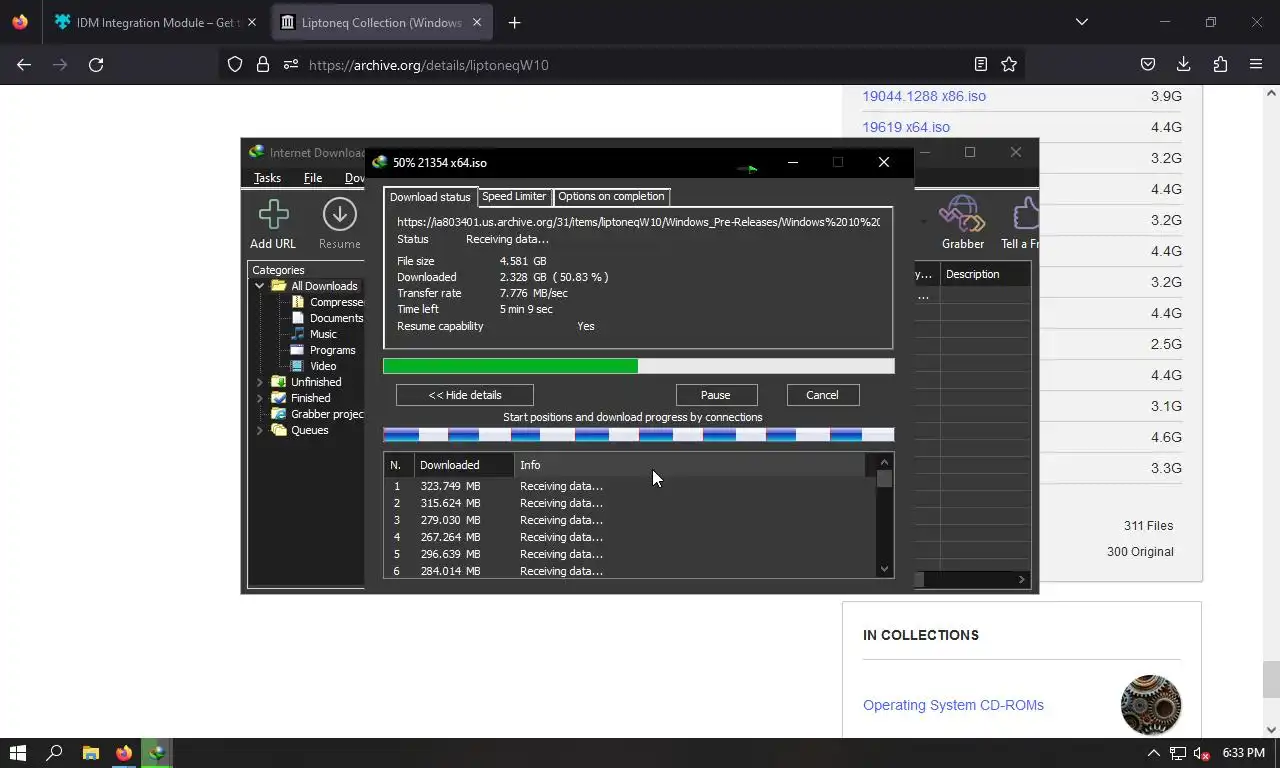
Task: Select the Music category in IDM tree
Action: (323, 334)
